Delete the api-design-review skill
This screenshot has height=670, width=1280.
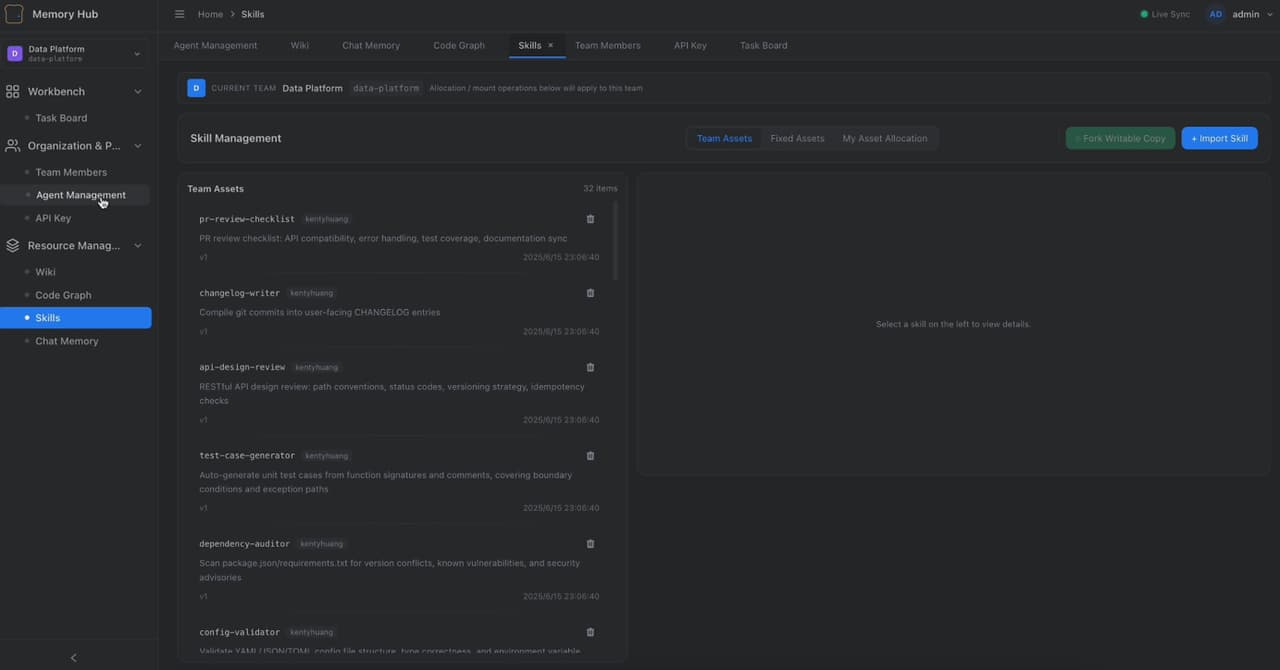coord(590,367)
